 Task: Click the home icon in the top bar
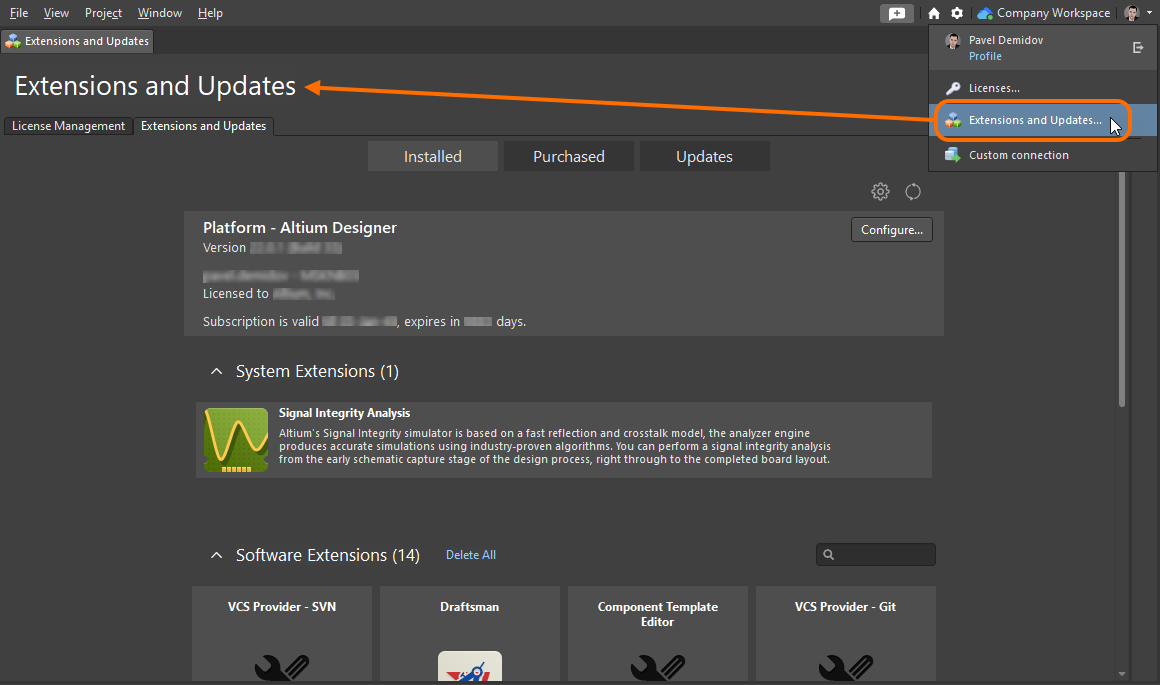click(934, 13)
